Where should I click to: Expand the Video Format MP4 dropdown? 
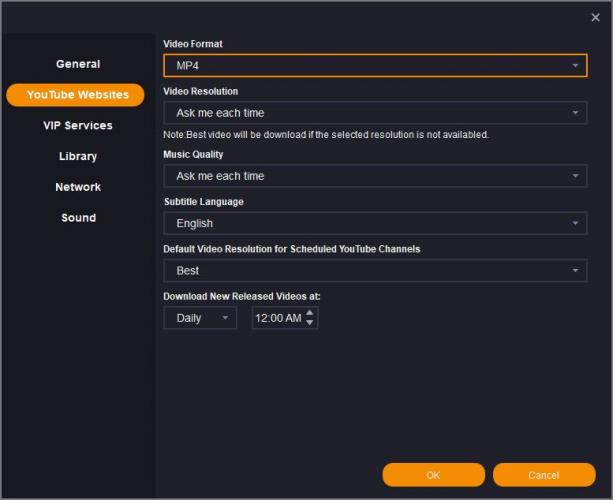click(x=374, y=66)
